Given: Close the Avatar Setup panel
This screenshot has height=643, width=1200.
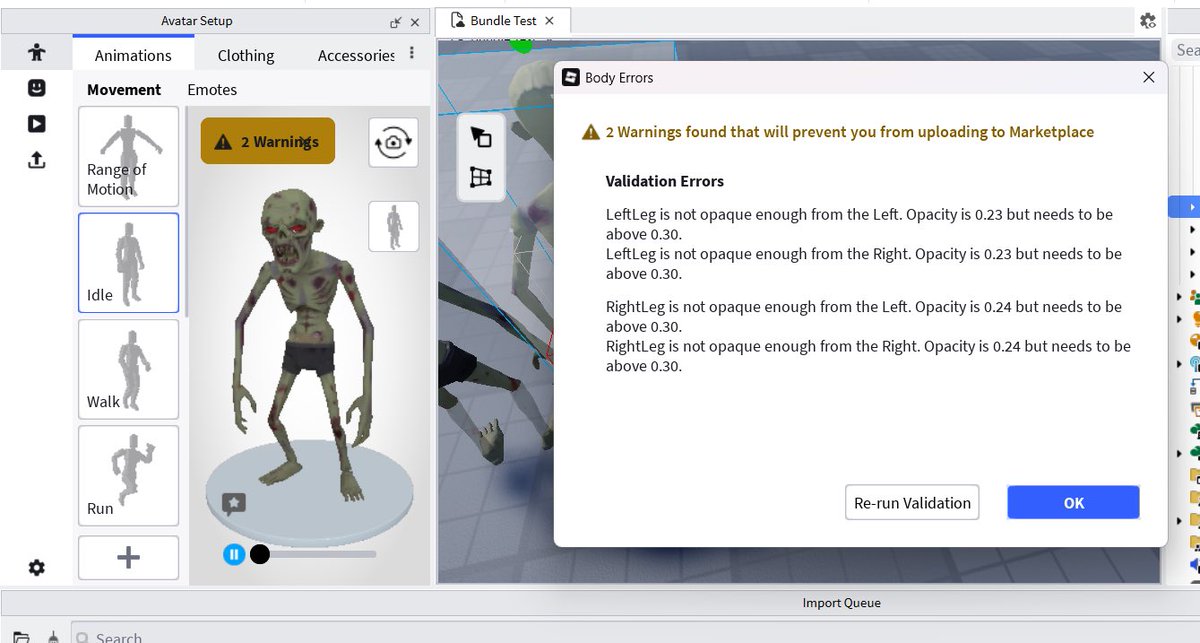Looking at the screenshot, I should pyautogui.click(x=415, y=22).
